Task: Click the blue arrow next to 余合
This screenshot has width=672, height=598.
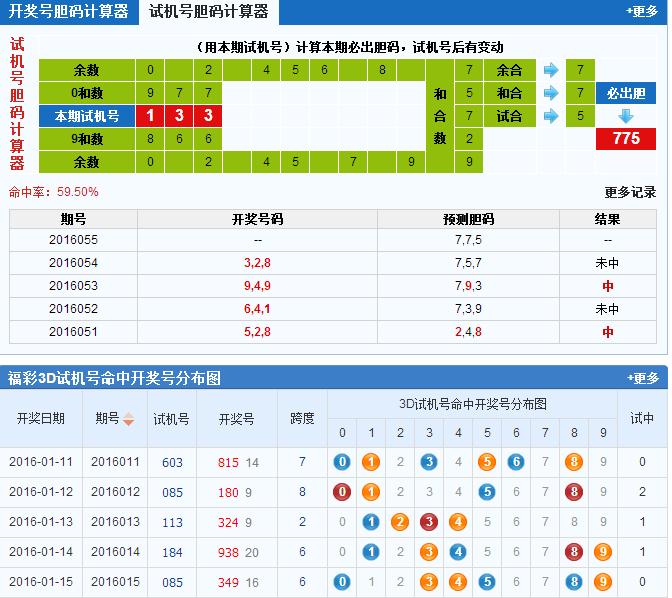Action: point(550,70)
